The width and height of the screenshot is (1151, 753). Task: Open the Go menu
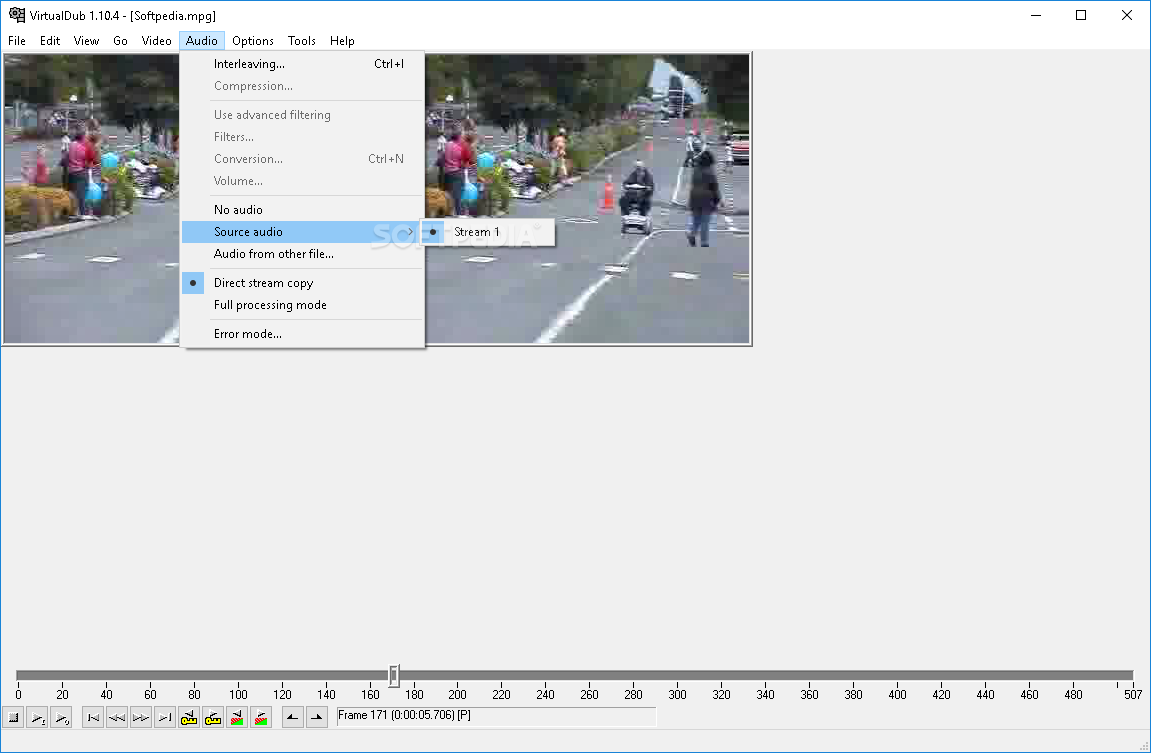click(x=120, y=40)
